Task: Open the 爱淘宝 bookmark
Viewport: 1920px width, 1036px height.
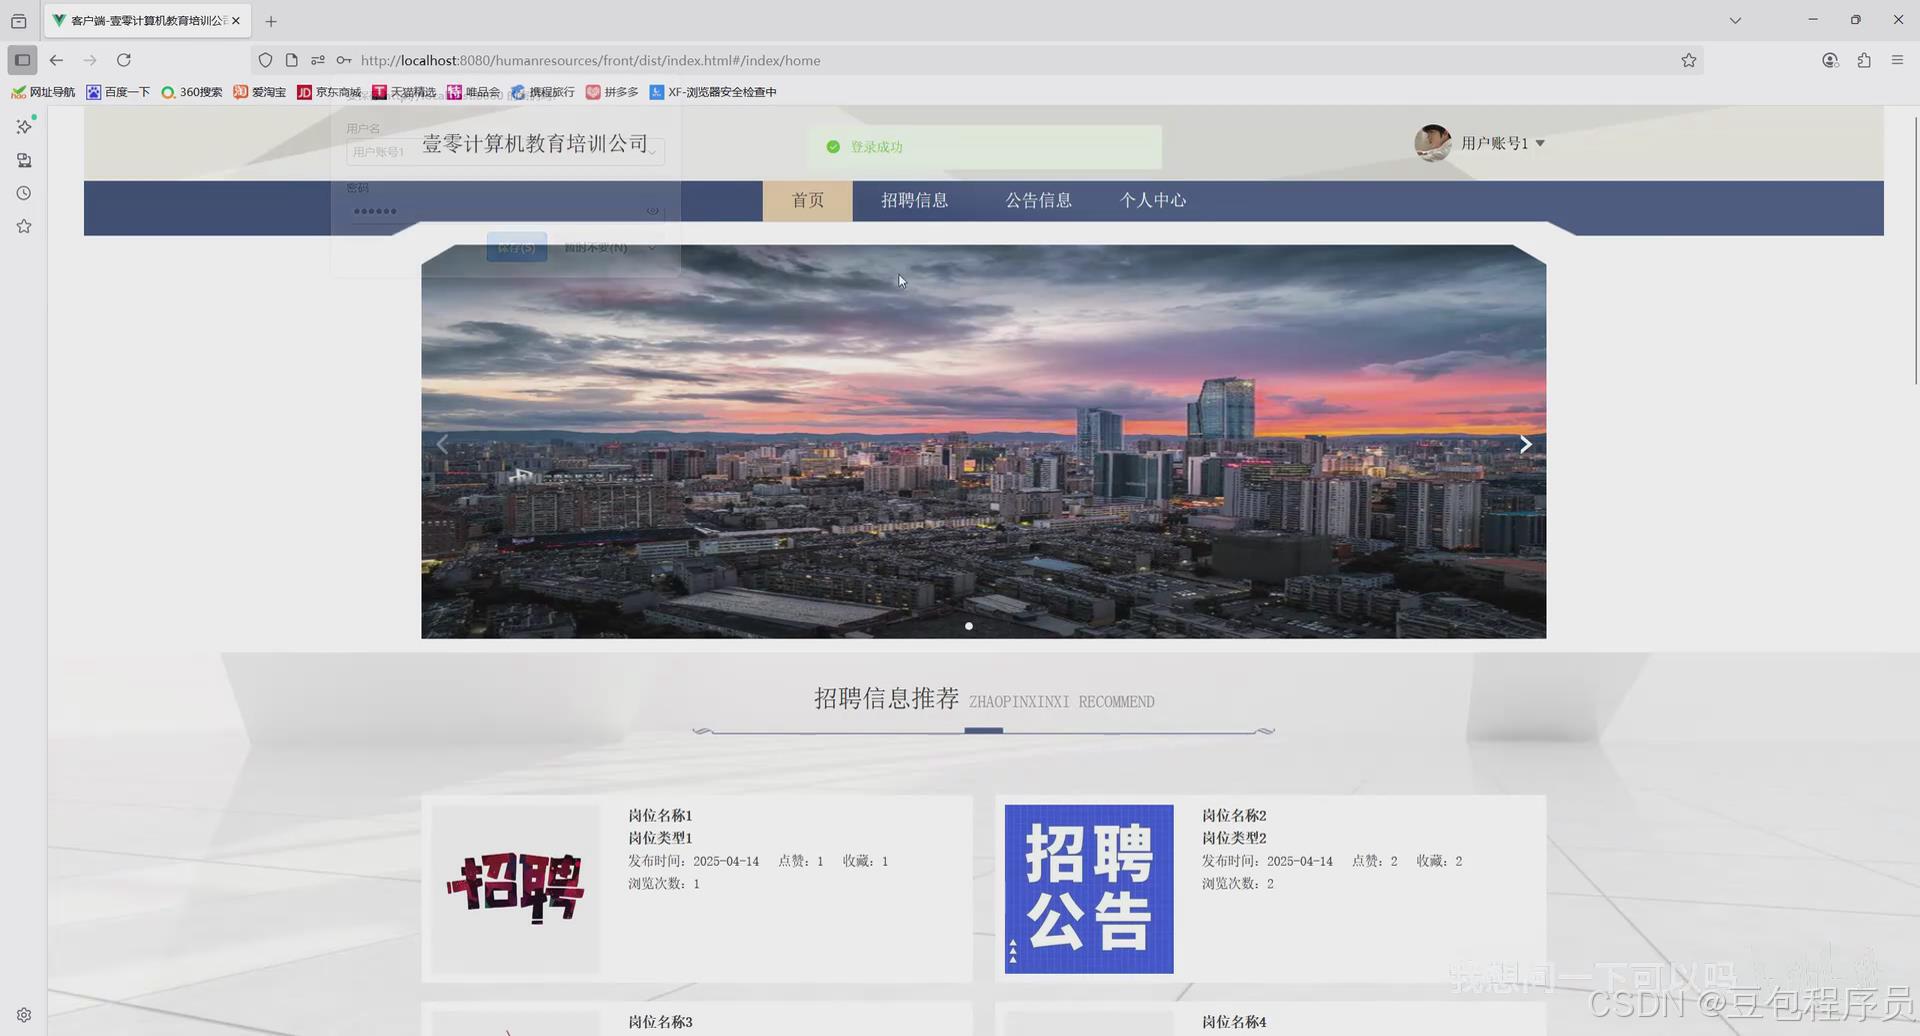Action: 259,92
